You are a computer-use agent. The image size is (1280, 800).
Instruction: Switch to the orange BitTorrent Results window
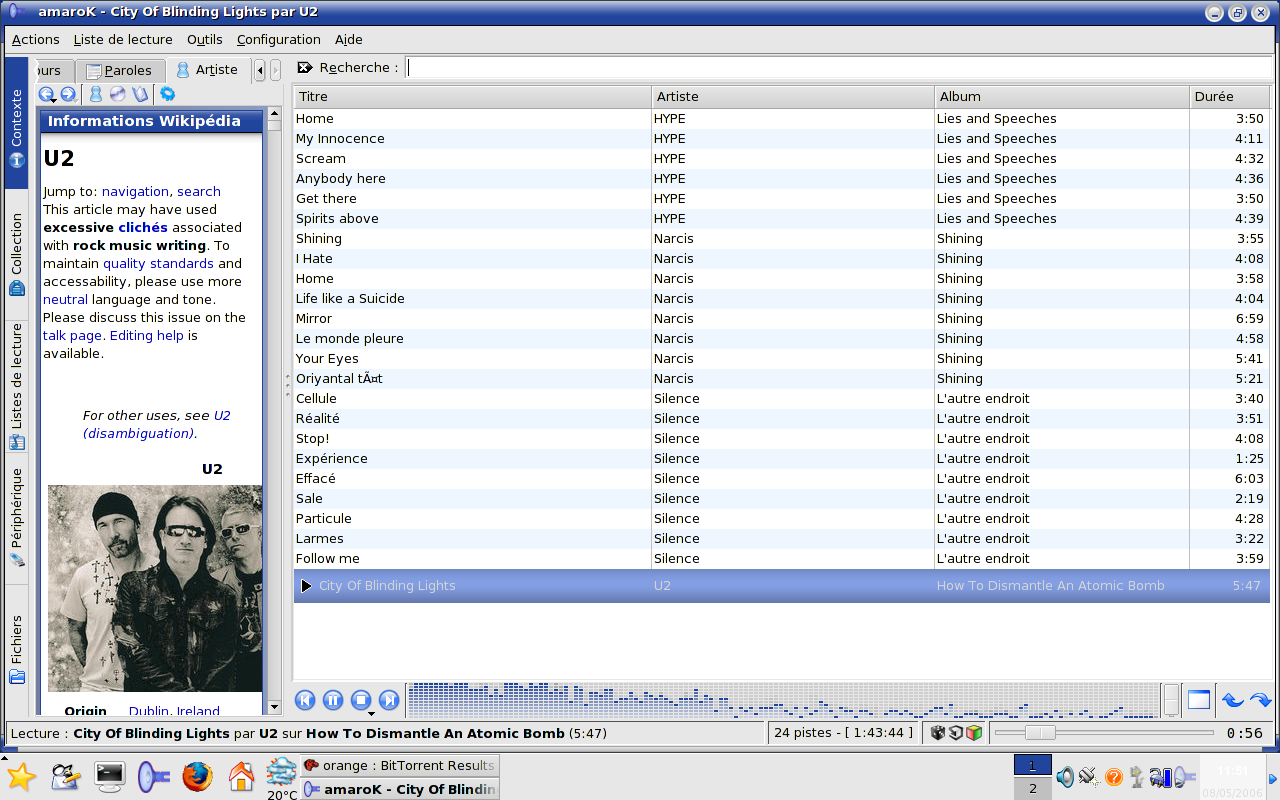tap(400, 766)
